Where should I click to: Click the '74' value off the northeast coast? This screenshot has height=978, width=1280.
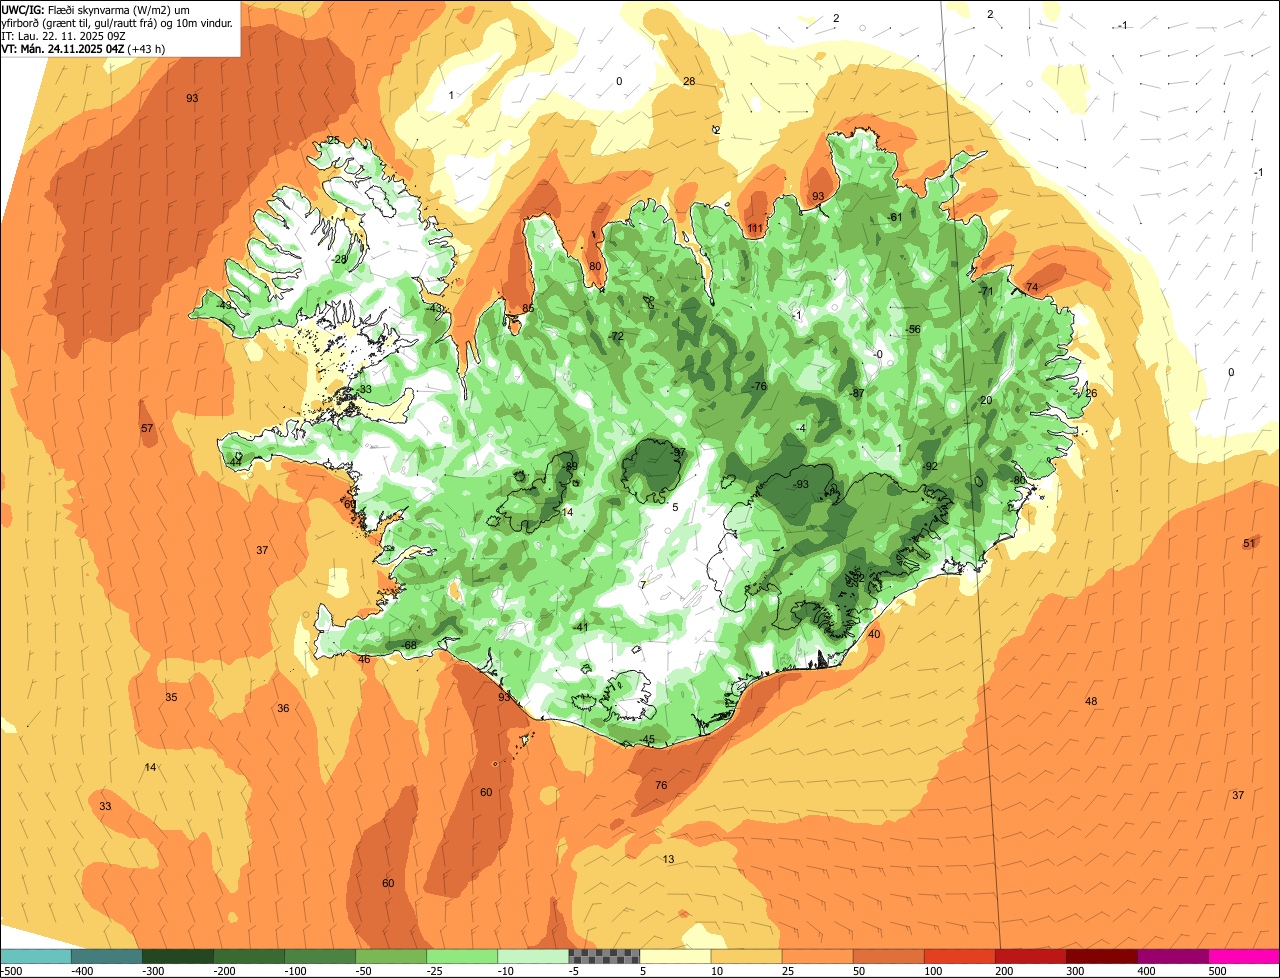tap(1032, 287)
